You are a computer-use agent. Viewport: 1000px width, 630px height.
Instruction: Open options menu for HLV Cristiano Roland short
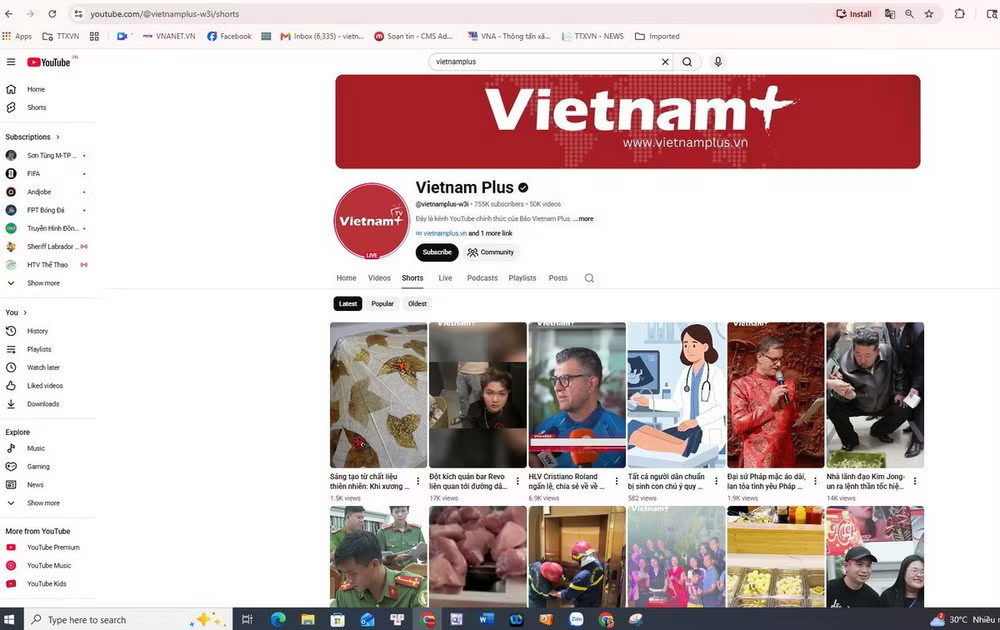pos(617,481)
